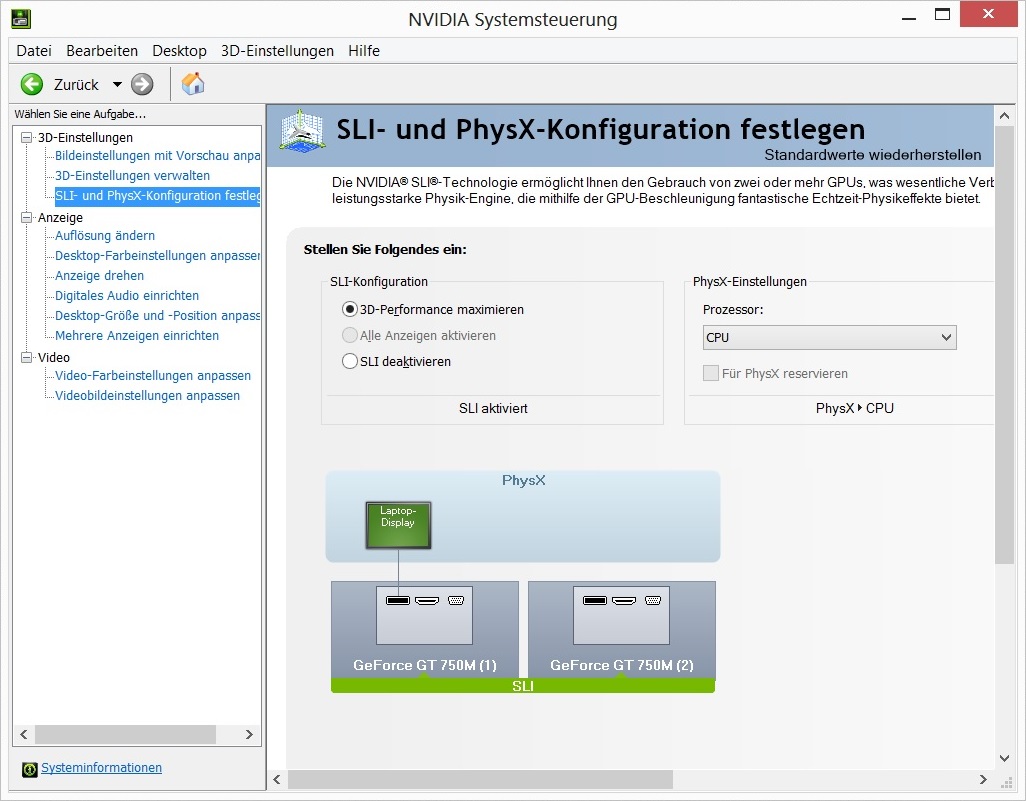Click main panel horizontal scrollbar thumb
1026x801 pixels.
tap(480, 779)
